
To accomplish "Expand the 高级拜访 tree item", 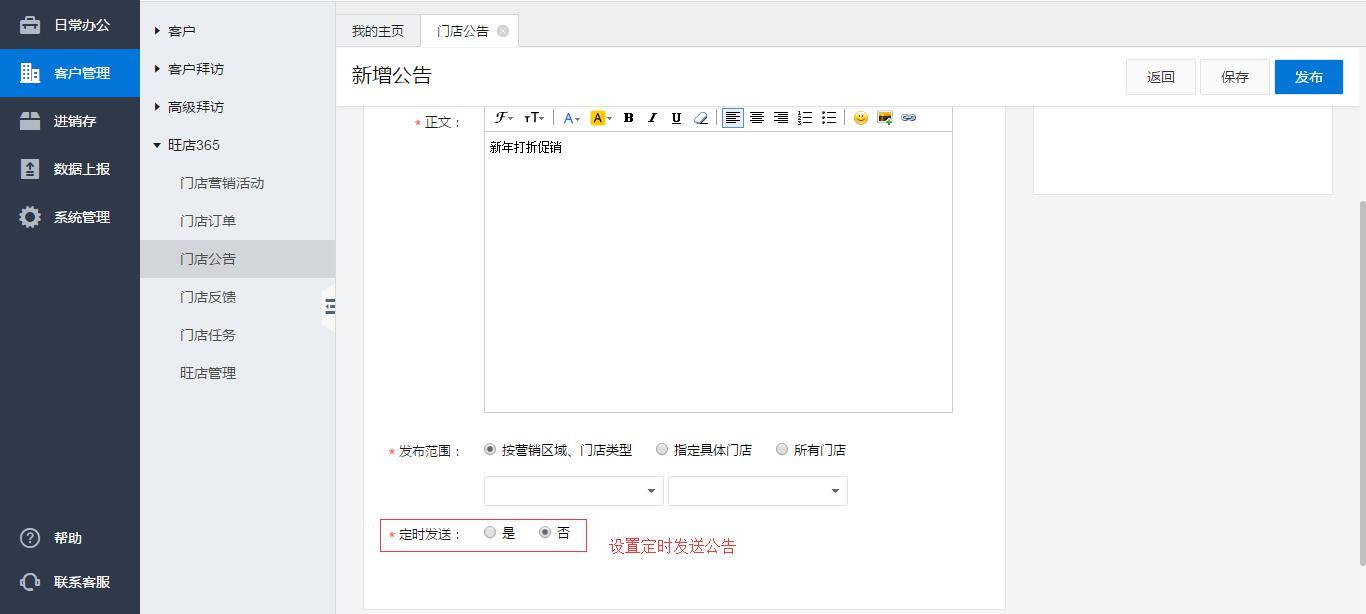I will 157,107.
